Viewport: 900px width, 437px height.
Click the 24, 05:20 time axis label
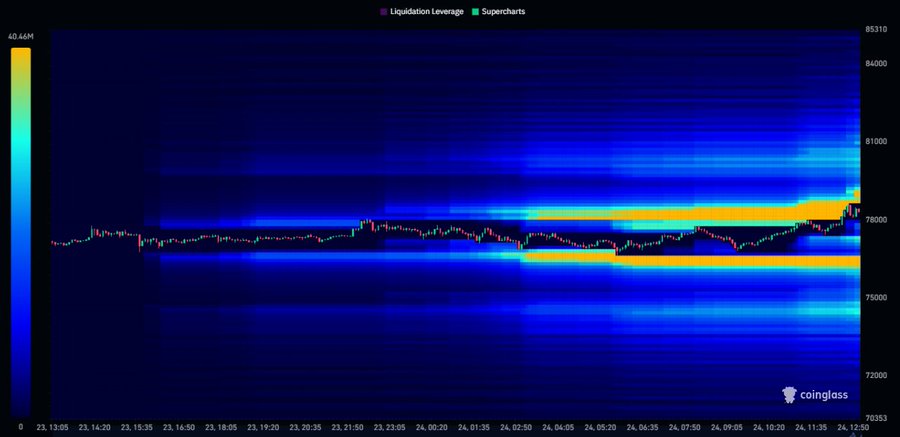[600, 428]
